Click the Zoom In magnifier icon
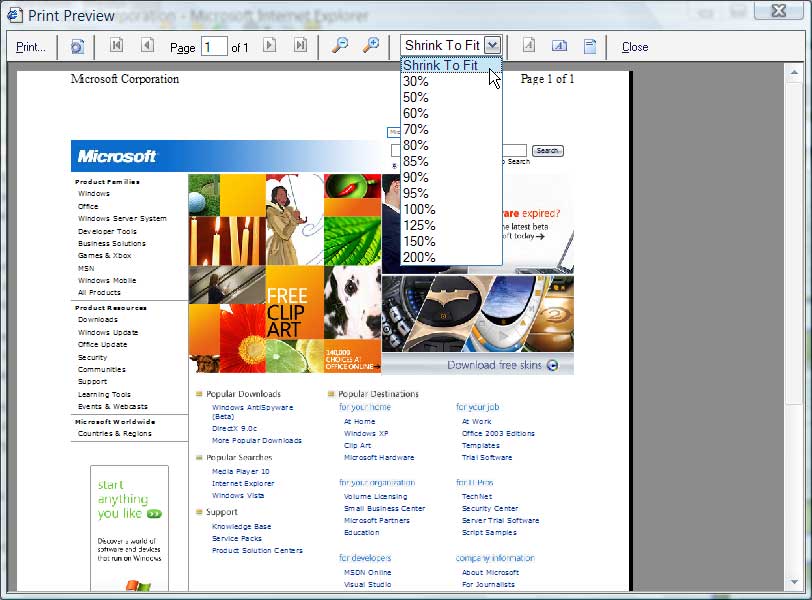The width and height of the screenshot is (812, 600). point(371,46)
